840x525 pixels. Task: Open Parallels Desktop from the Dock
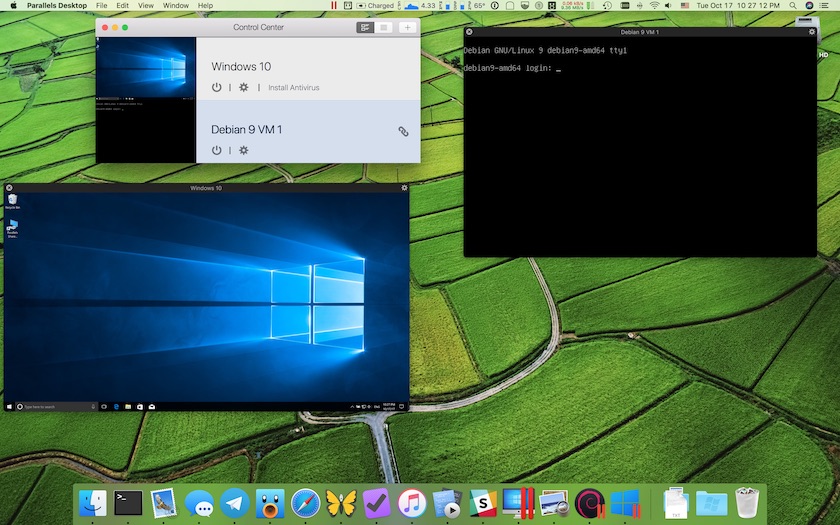coord(518,504)
